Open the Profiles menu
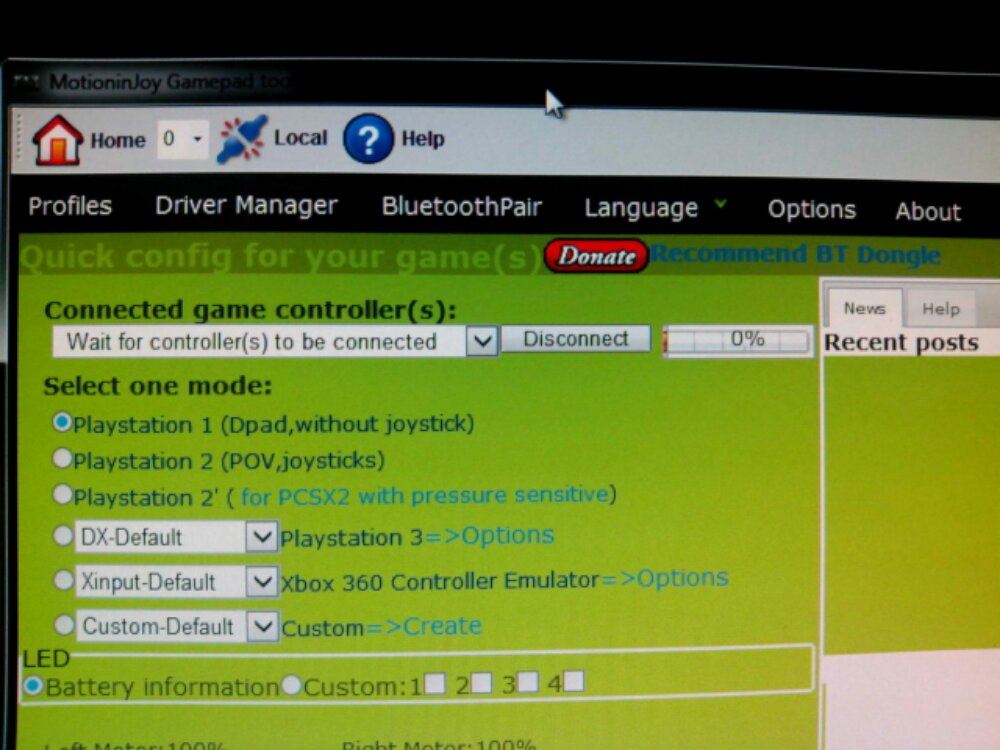Viewport: 1000px width, 750px height. tap(70, 206)
